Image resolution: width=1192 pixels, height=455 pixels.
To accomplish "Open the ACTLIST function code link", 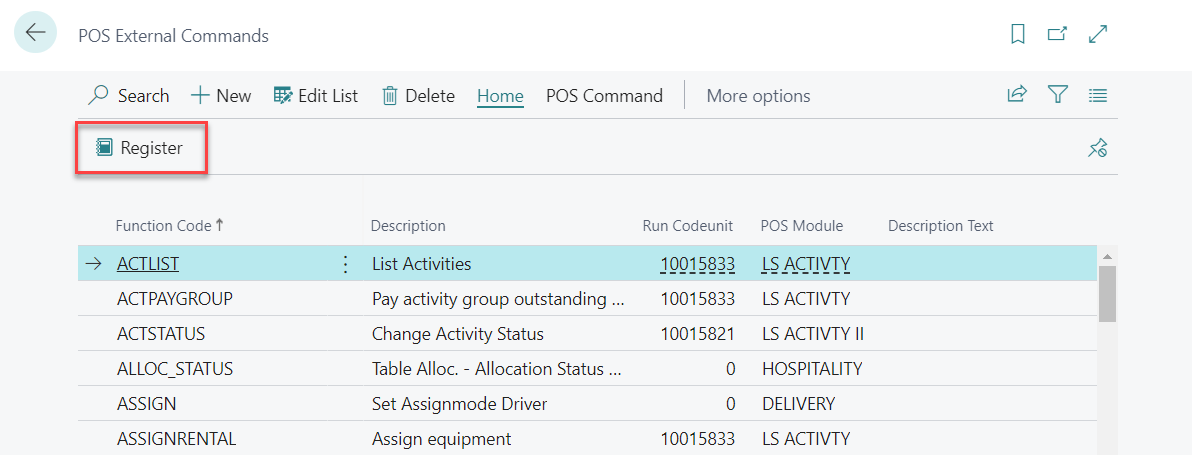I will point(148,264).
